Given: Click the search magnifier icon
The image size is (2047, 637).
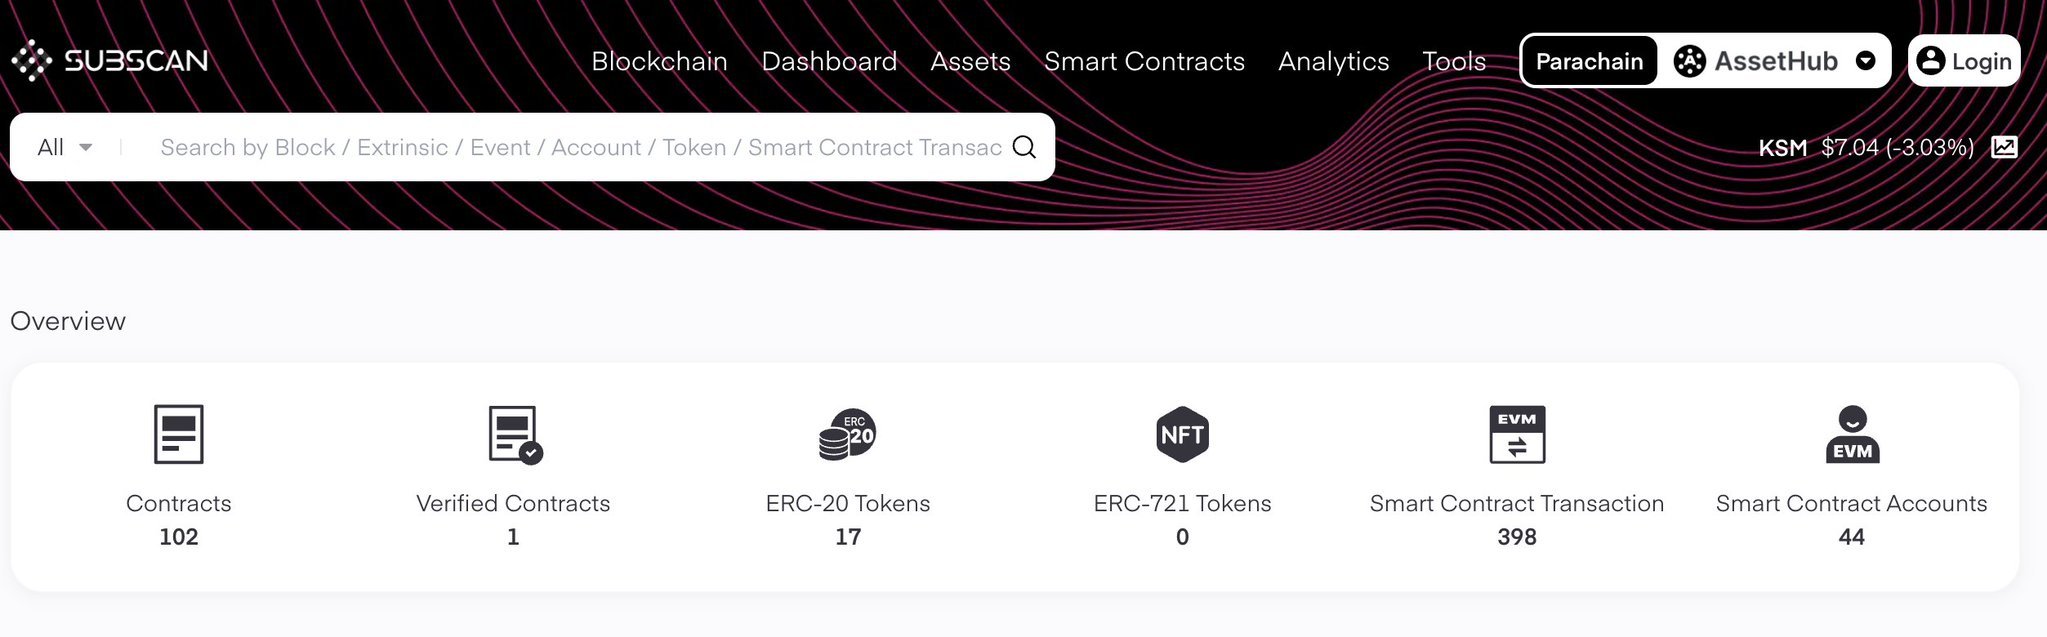Looking at the screenshot, I should [x=1024, y=147].
